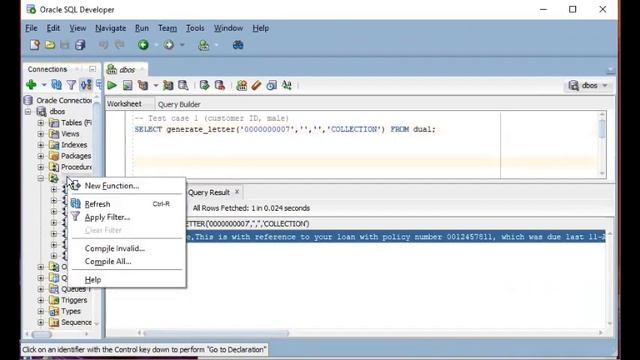Minimize the Connections panel
The width and height of the screenshot is (640, 360).
click(93, 69)
